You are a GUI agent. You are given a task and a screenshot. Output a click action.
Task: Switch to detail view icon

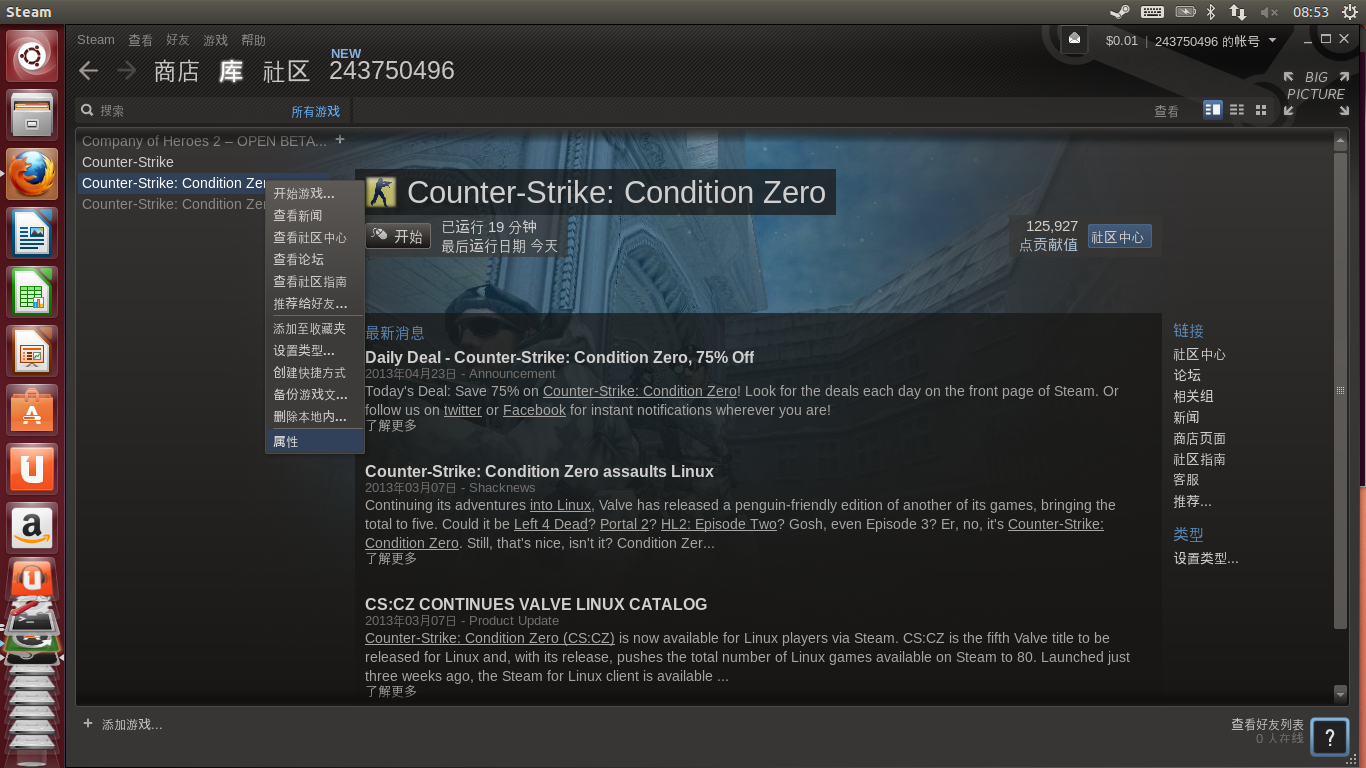1213,109
